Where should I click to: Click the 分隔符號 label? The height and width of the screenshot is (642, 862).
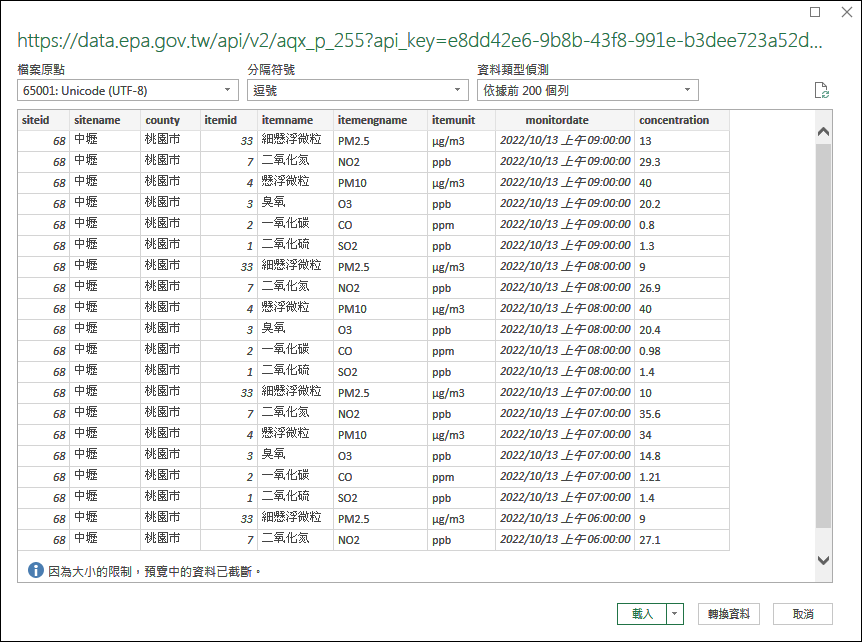271,69
